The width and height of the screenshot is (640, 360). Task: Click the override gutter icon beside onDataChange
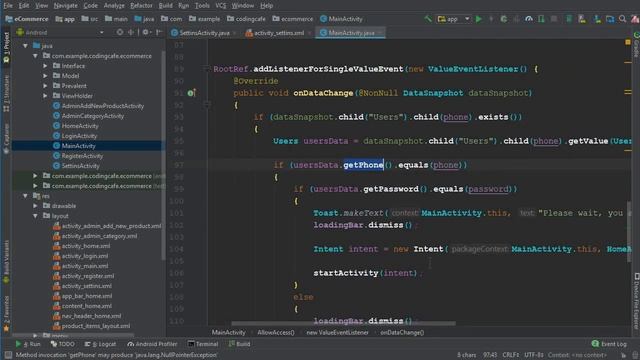191,93
